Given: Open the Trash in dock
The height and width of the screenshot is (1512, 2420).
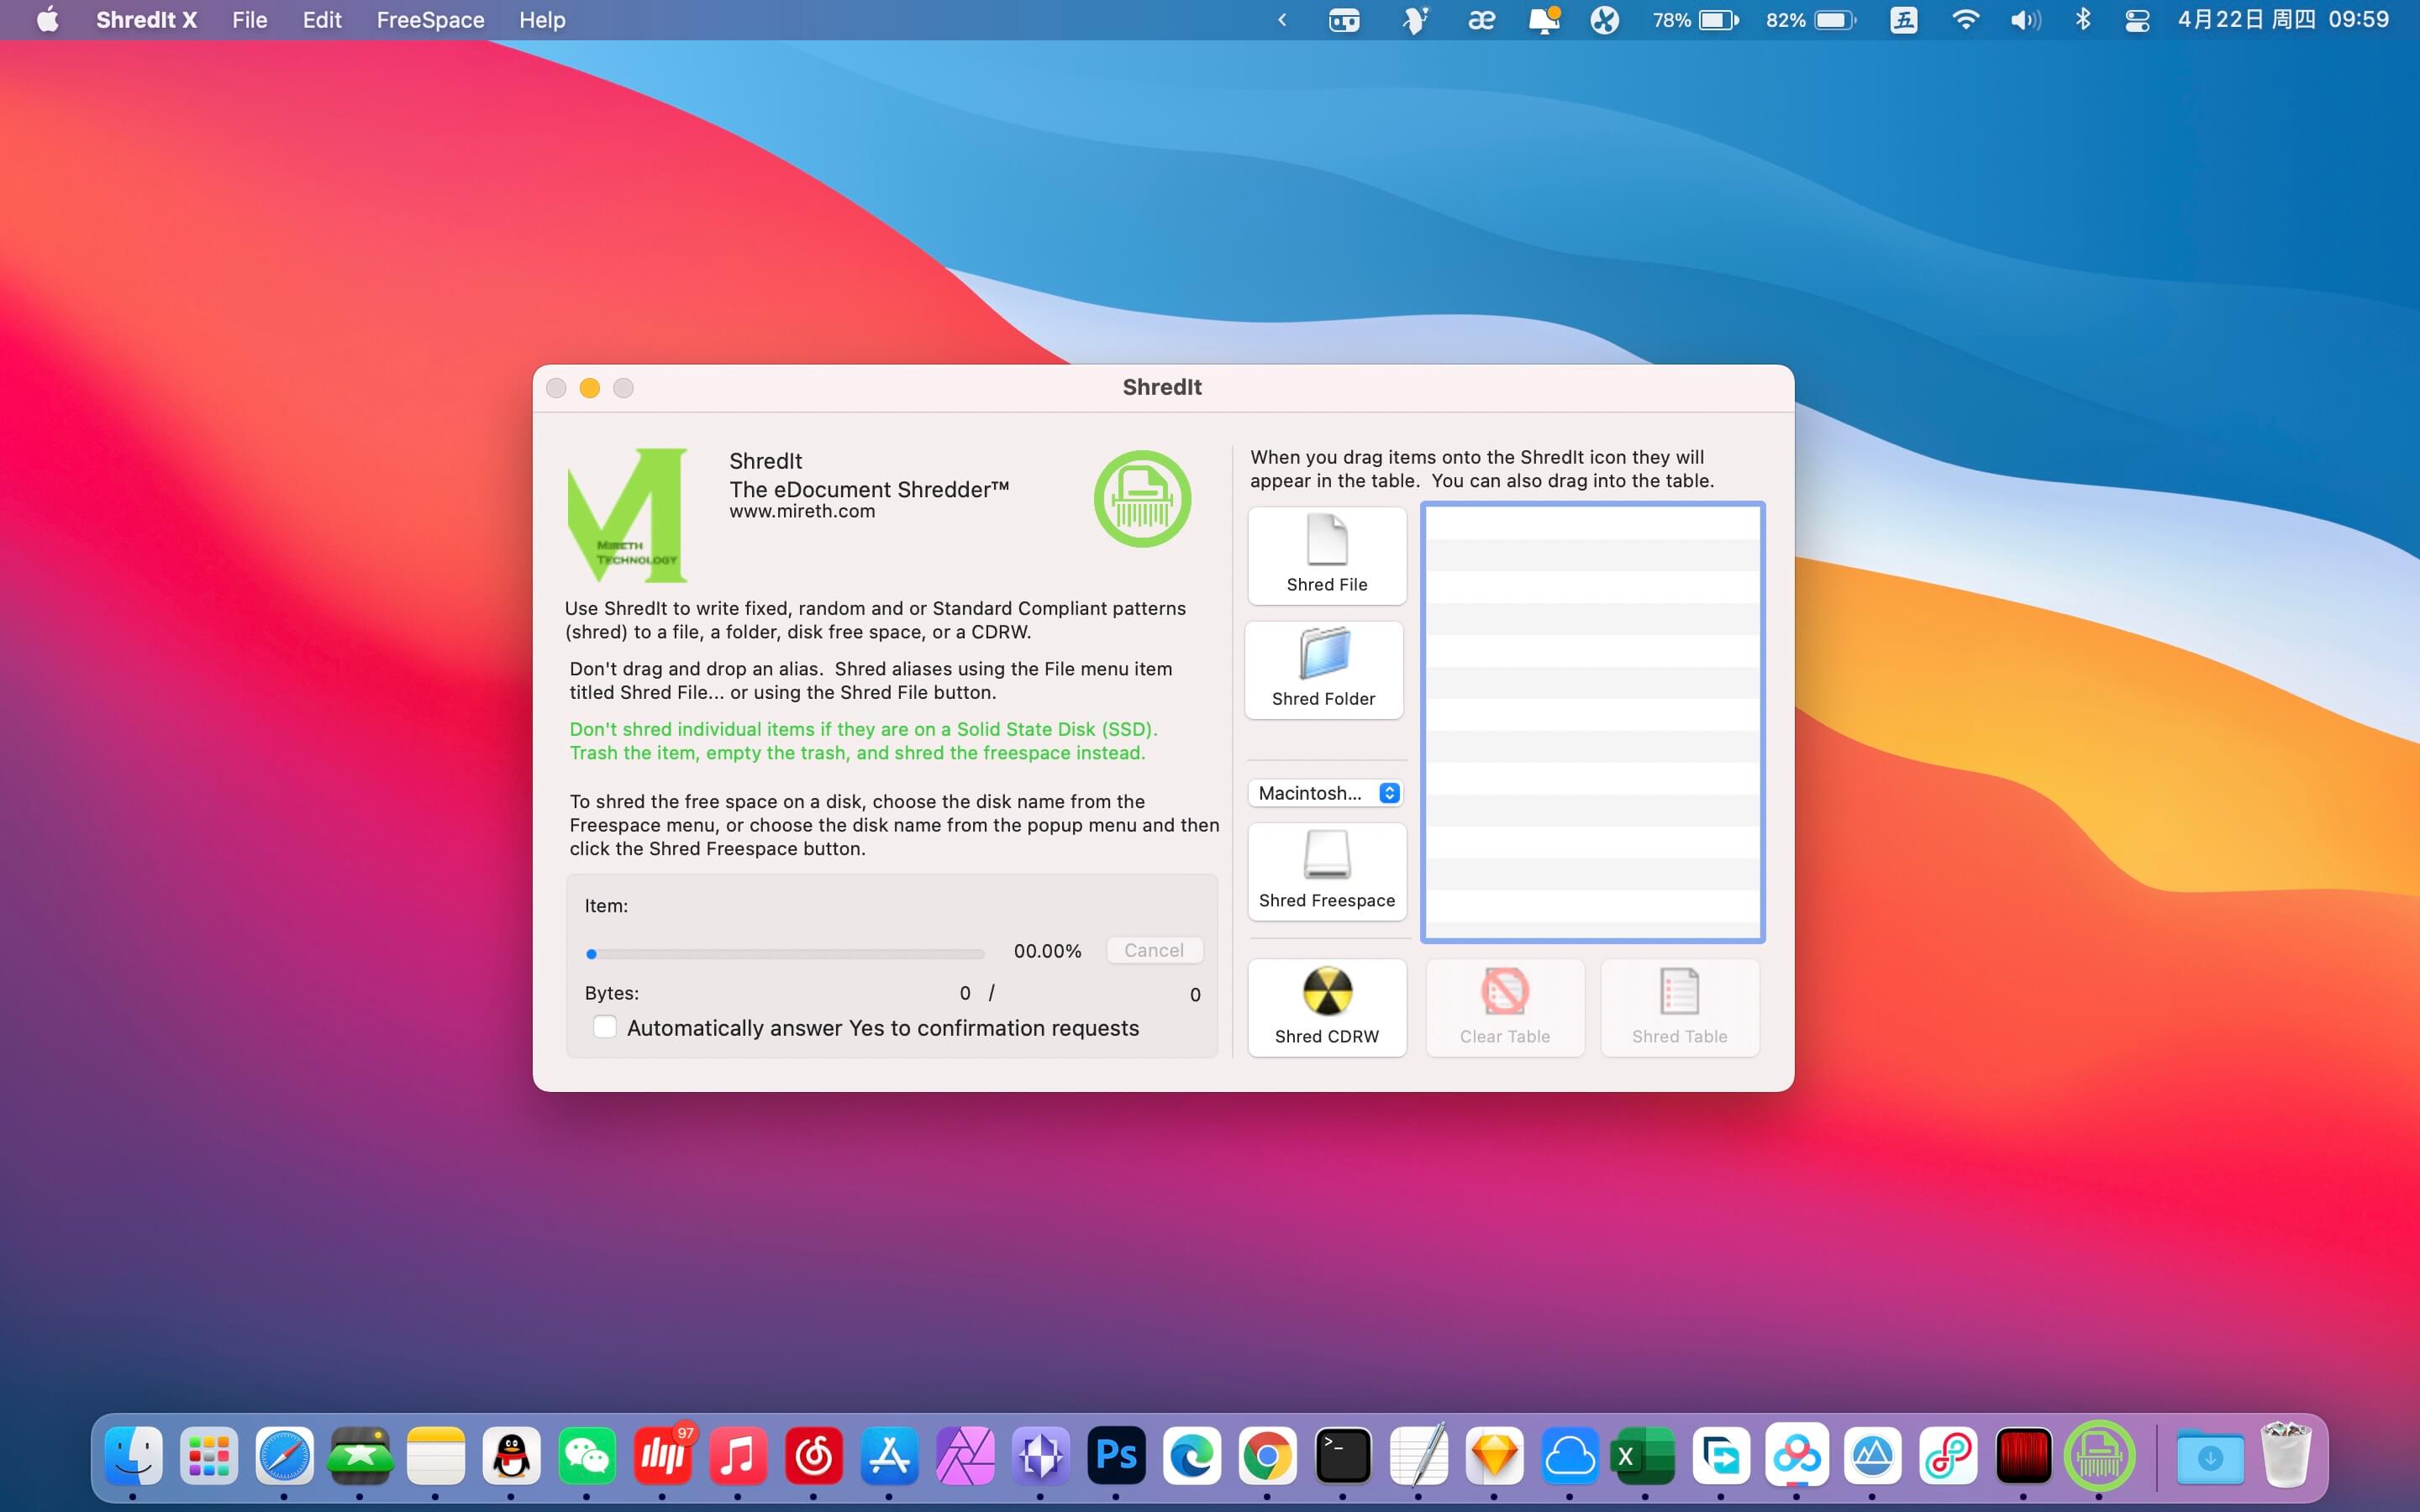Looking at the screenshot, I should 2286,1455.
